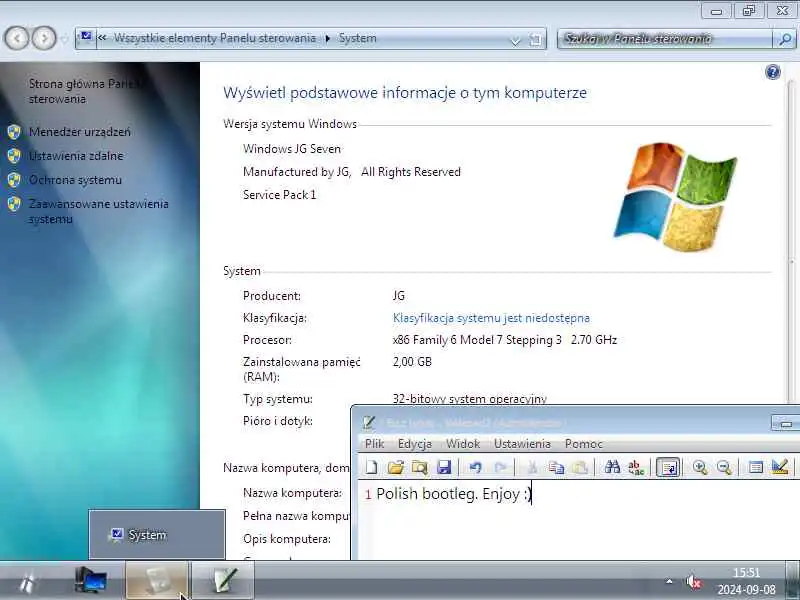800x600 pixels.
Task: Go to Strona główna Panelu sterowania
Action: point(84,91)
